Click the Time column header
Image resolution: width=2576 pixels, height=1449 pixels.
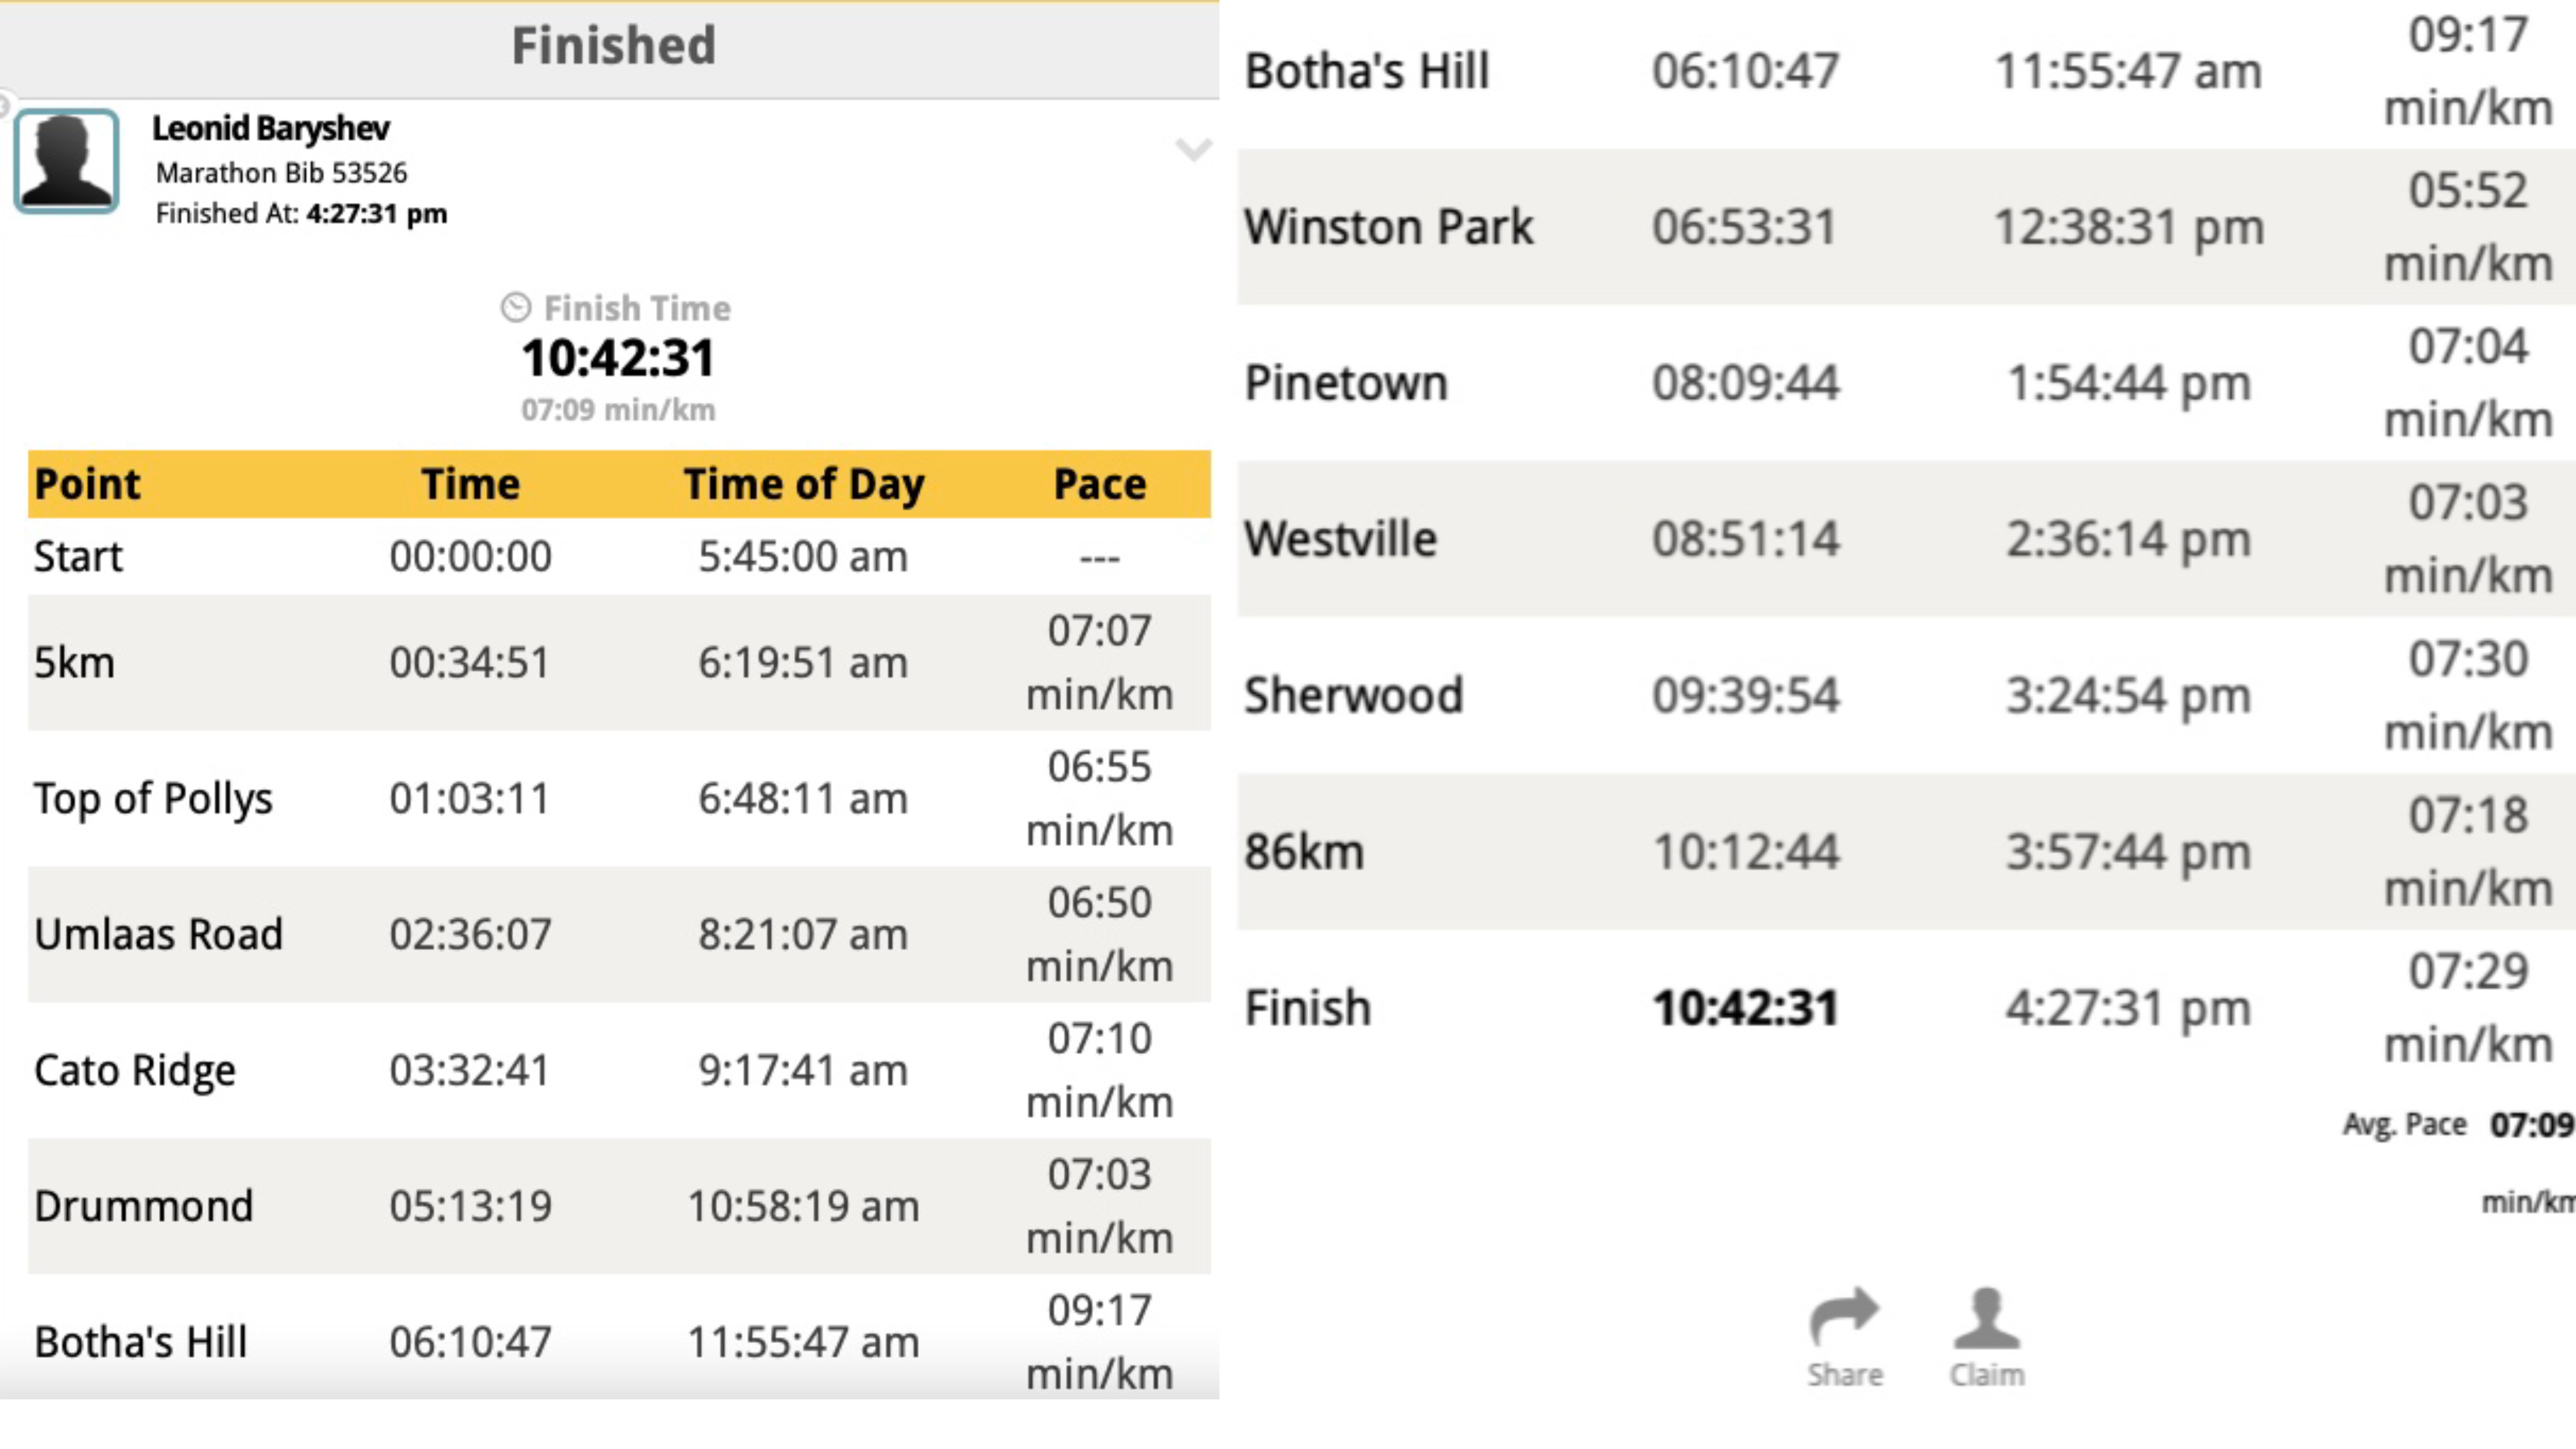coord(470,484)
